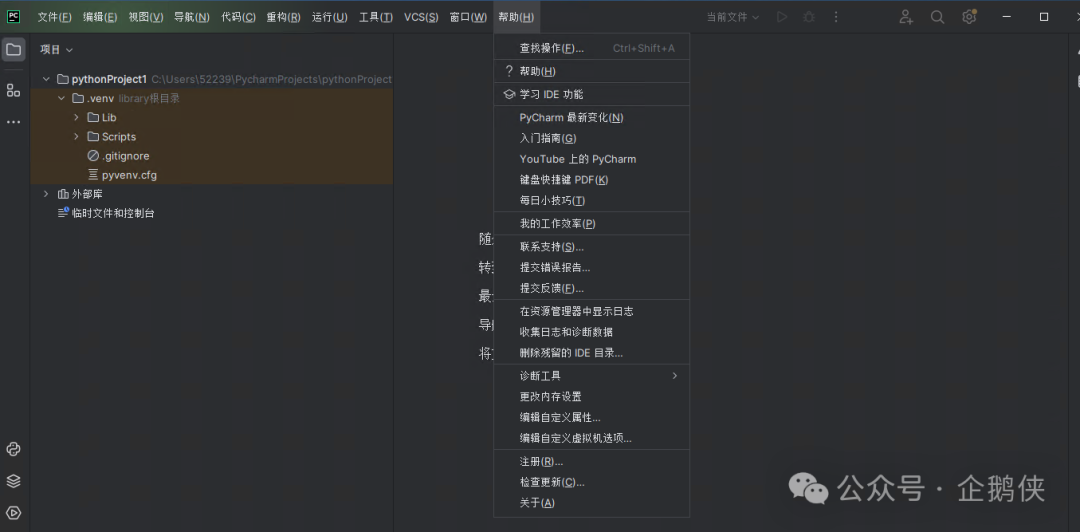This screenshot has height=532, width=1080.
Task: Click the .gitignore file icon
Action: tap(94, 156)
